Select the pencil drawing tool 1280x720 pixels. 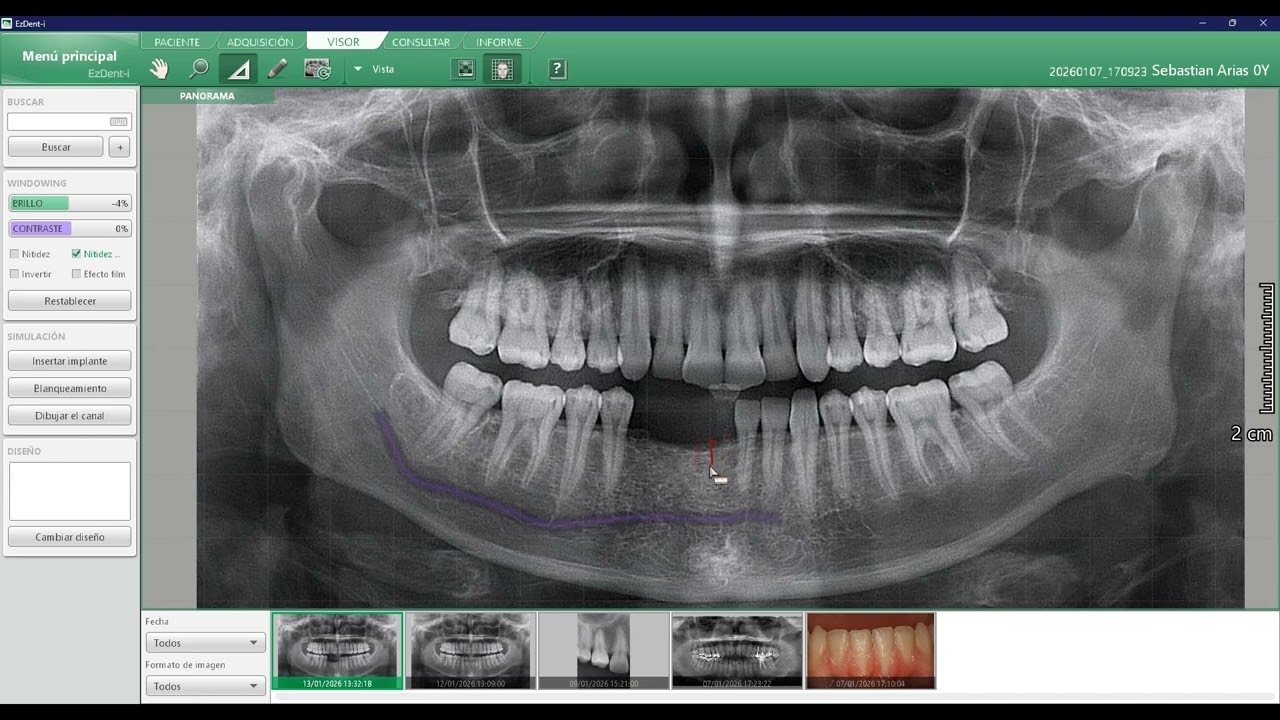(278, 69)
